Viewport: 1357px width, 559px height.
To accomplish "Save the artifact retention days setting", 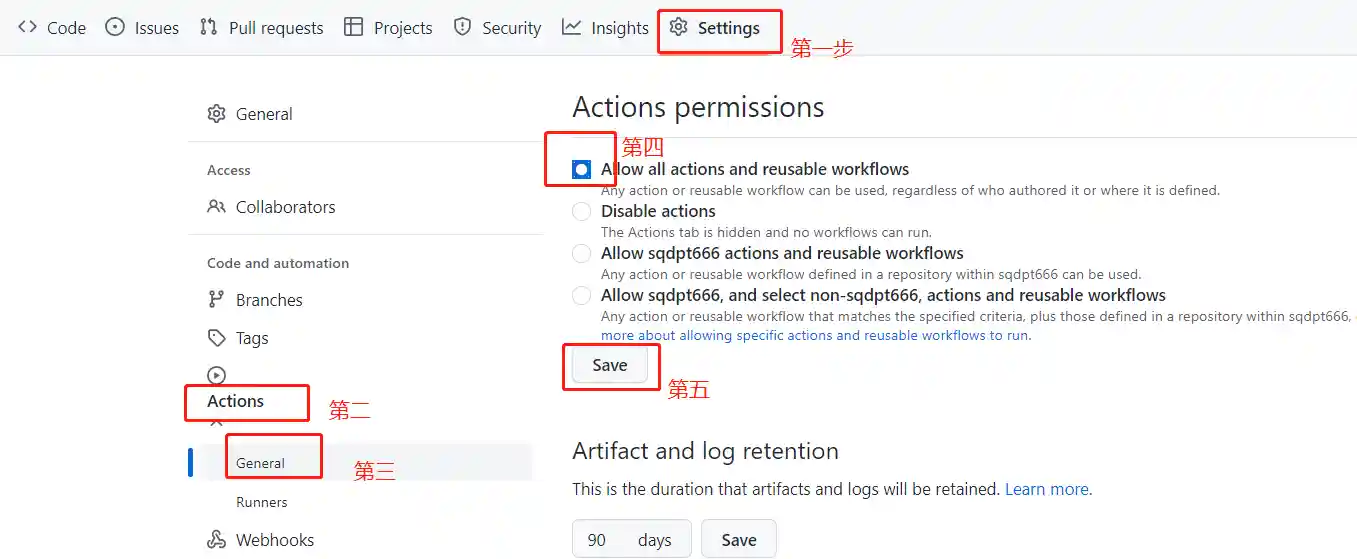I will tap(738, 540).
